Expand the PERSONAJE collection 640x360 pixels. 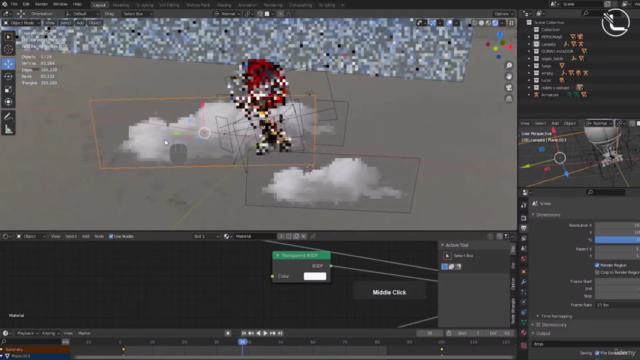pyautogui.click(x=529, y=37)
